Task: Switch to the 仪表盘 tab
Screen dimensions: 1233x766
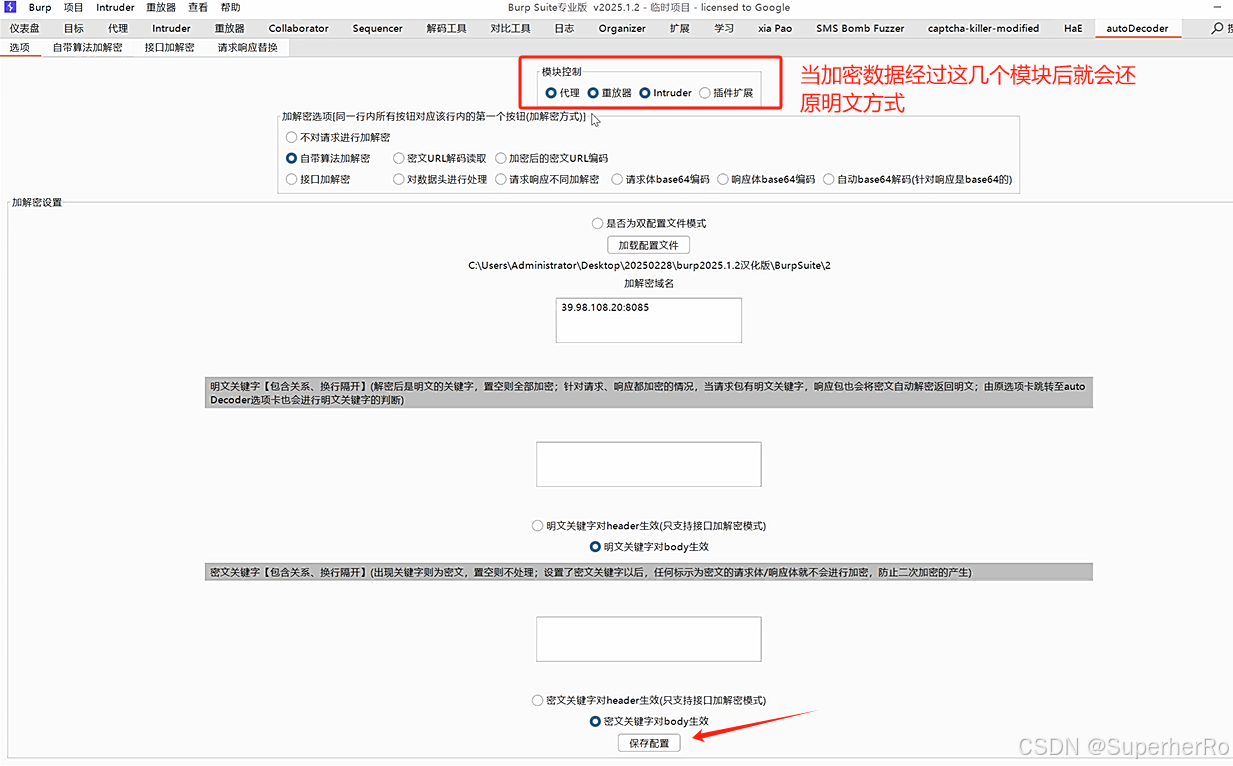Action: click(25, 28)
